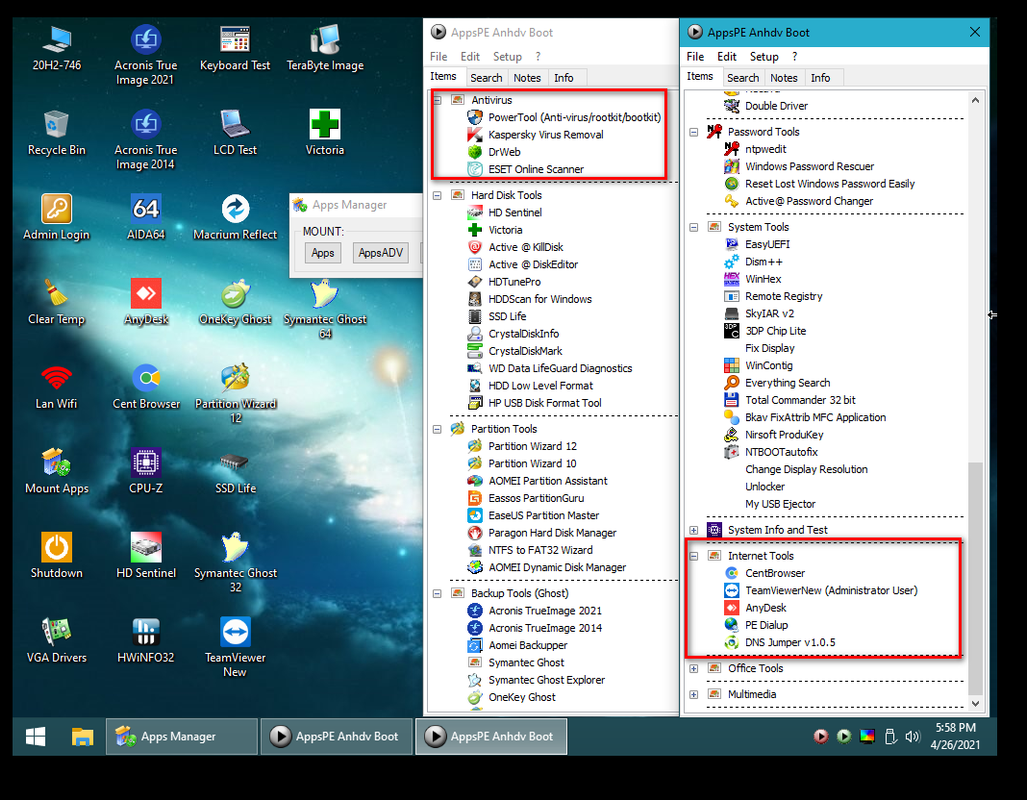Image resolution: width=1027 pixels, height=800 pixels.
Task: Open the Recycle Bin desktop icon
Action: 56,133
